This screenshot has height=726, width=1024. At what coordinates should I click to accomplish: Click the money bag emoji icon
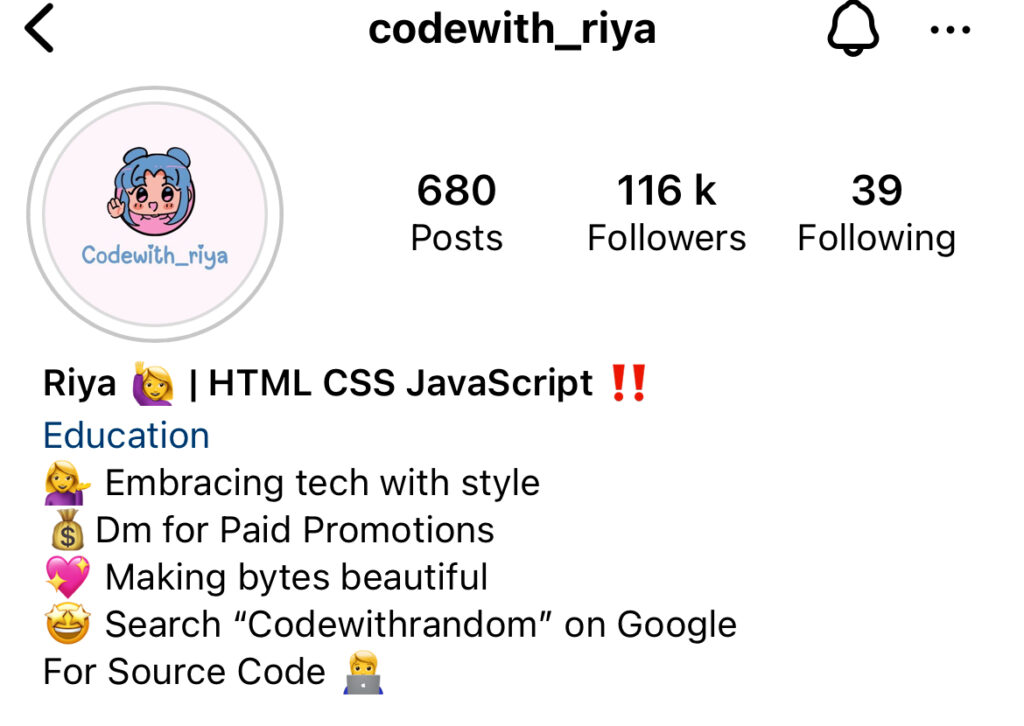pos(68,529)
